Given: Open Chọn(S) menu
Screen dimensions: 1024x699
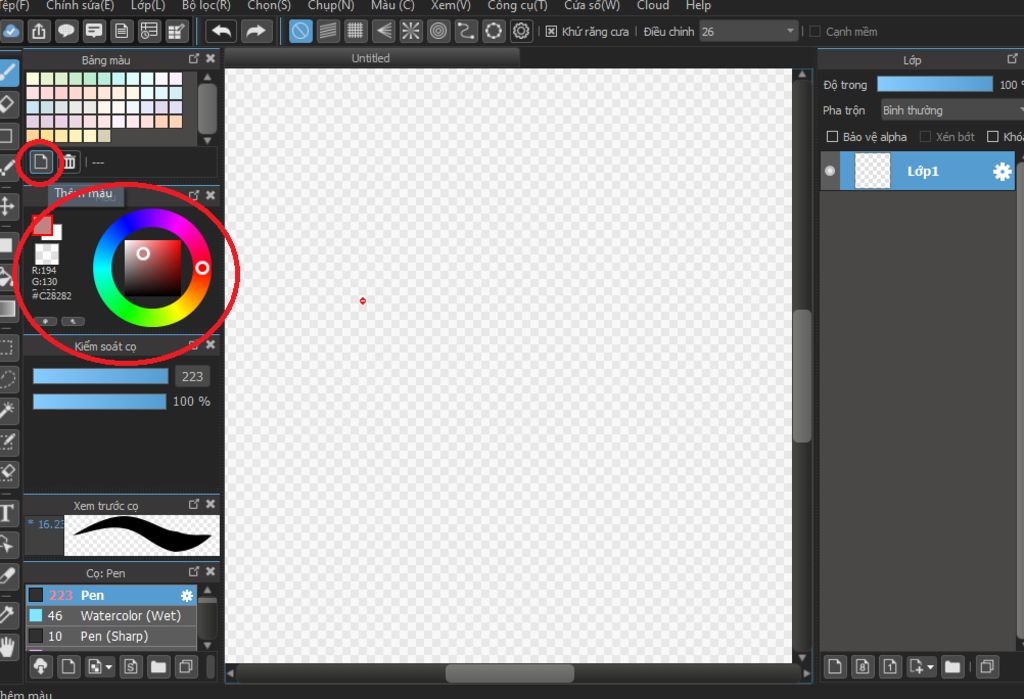Looking at the screenshot, I should [269, 5].
